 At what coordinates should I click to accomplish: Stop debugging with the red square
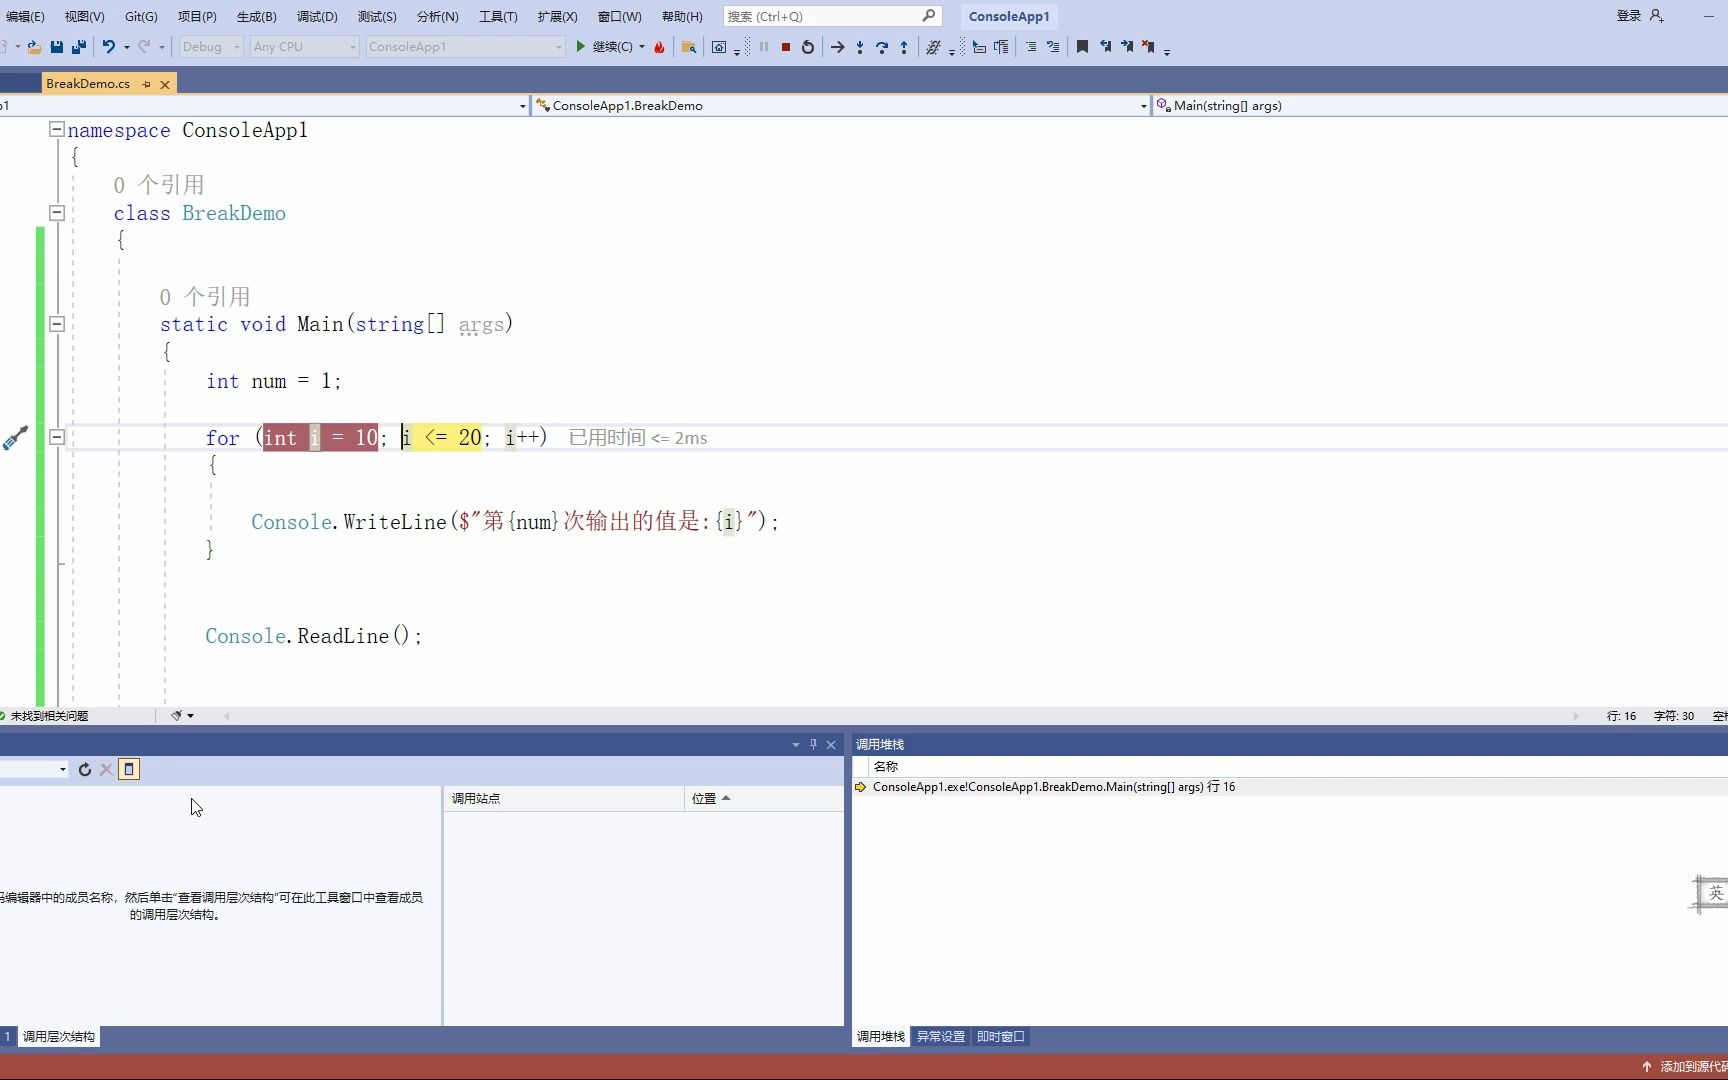click(786, 47)
